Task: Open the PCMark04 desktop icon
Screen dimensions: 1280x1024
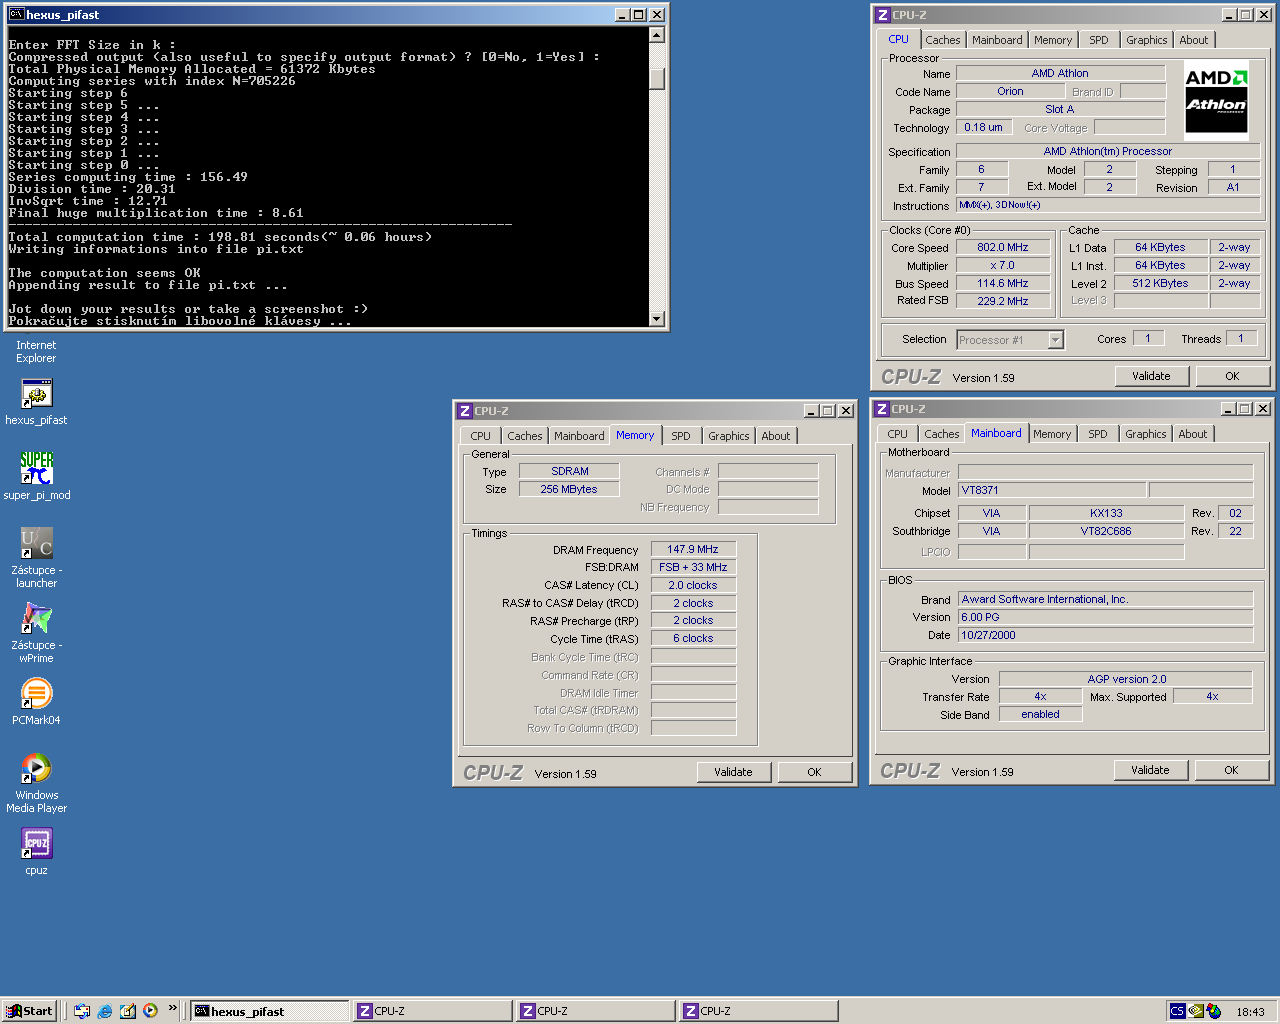Action: click(x=36, y=702)
